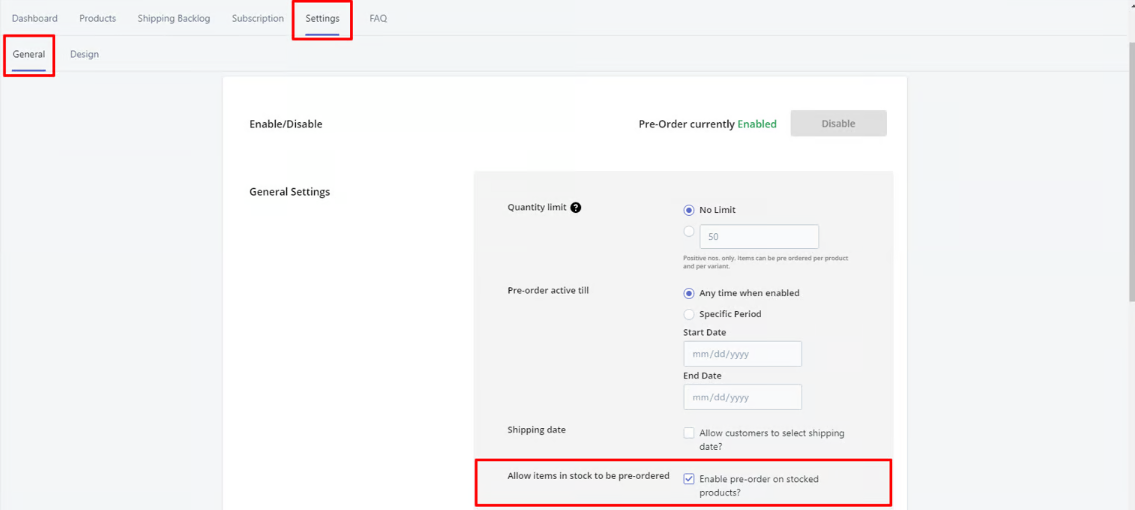The width and height of the screenshot is (1135, 510).
Task: Open the FAQ tab
Action: 378,18
